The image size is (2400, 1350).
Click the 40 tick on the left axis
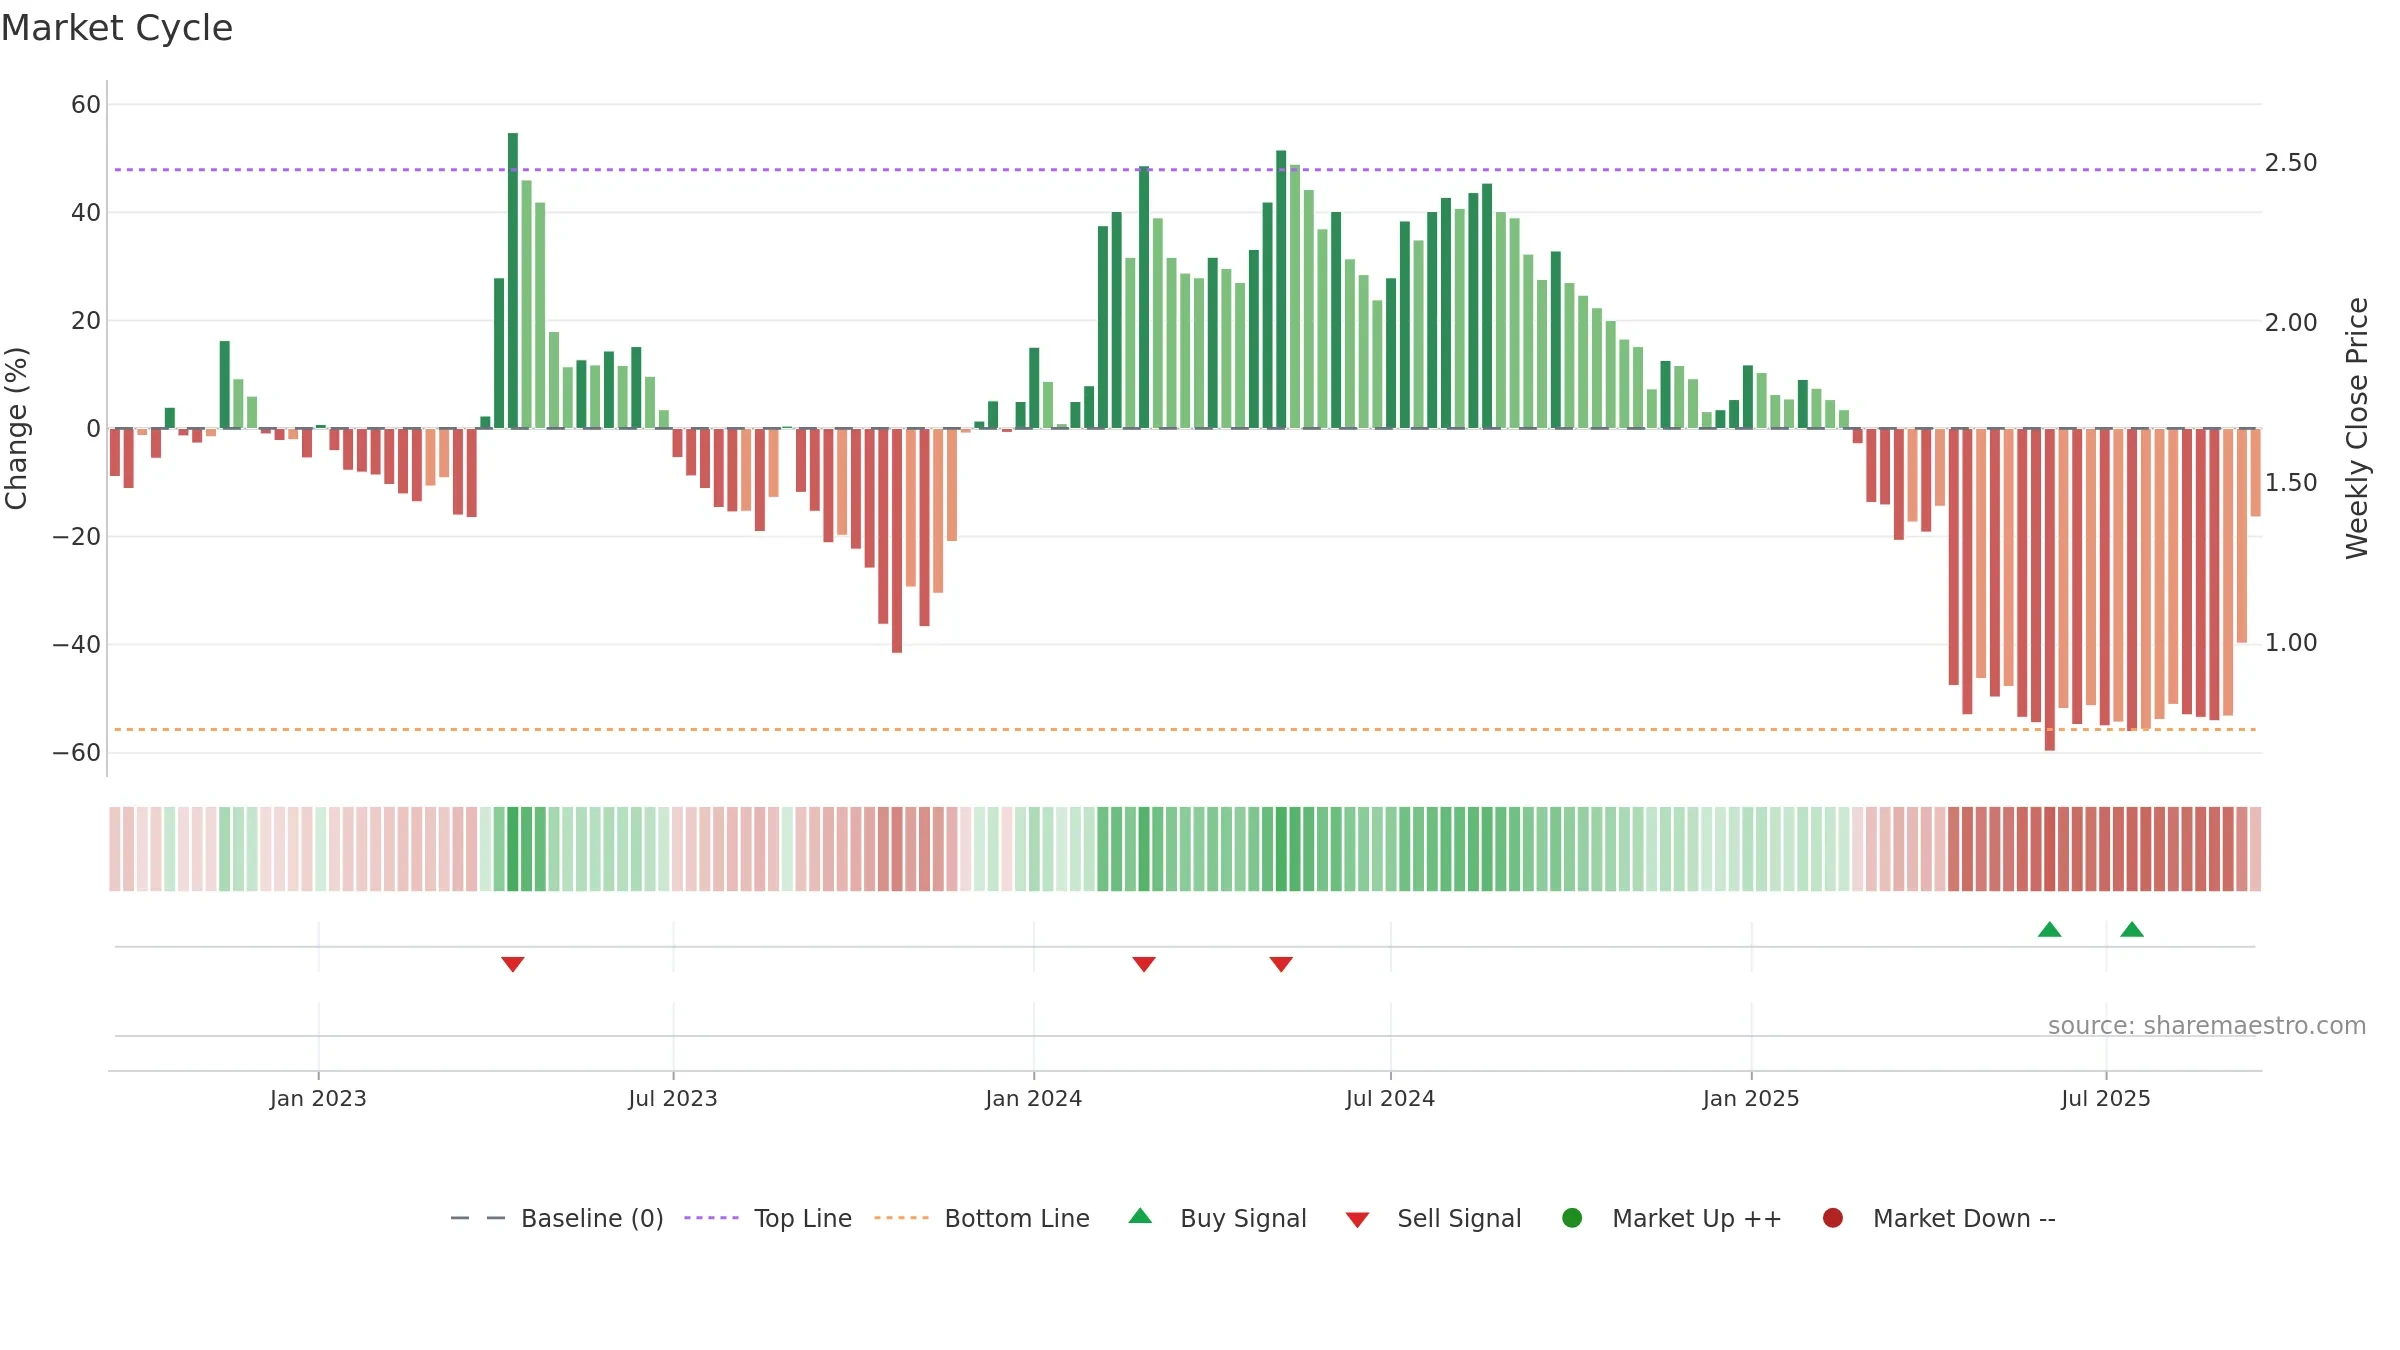point(86,213)
